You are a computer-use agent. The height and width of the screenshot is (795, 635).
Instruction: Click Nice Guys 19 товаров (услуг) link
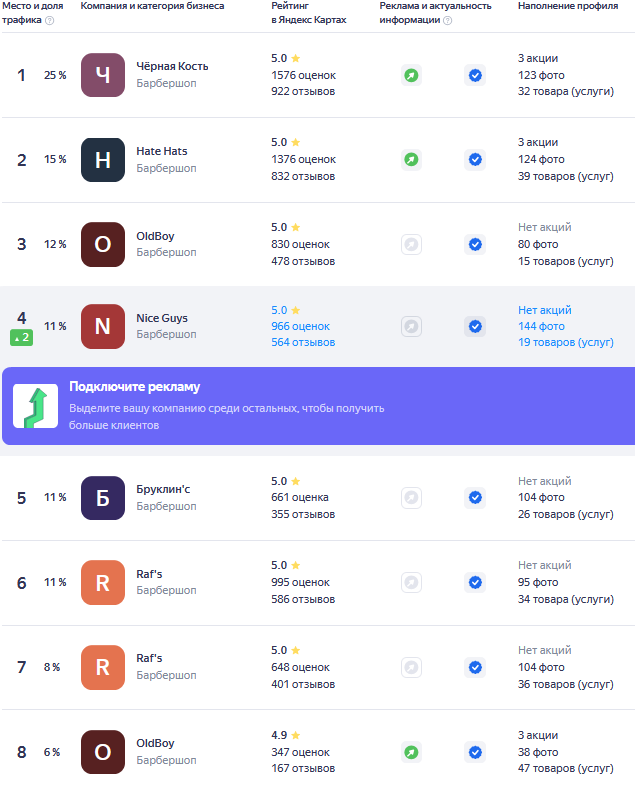point(565,342)
